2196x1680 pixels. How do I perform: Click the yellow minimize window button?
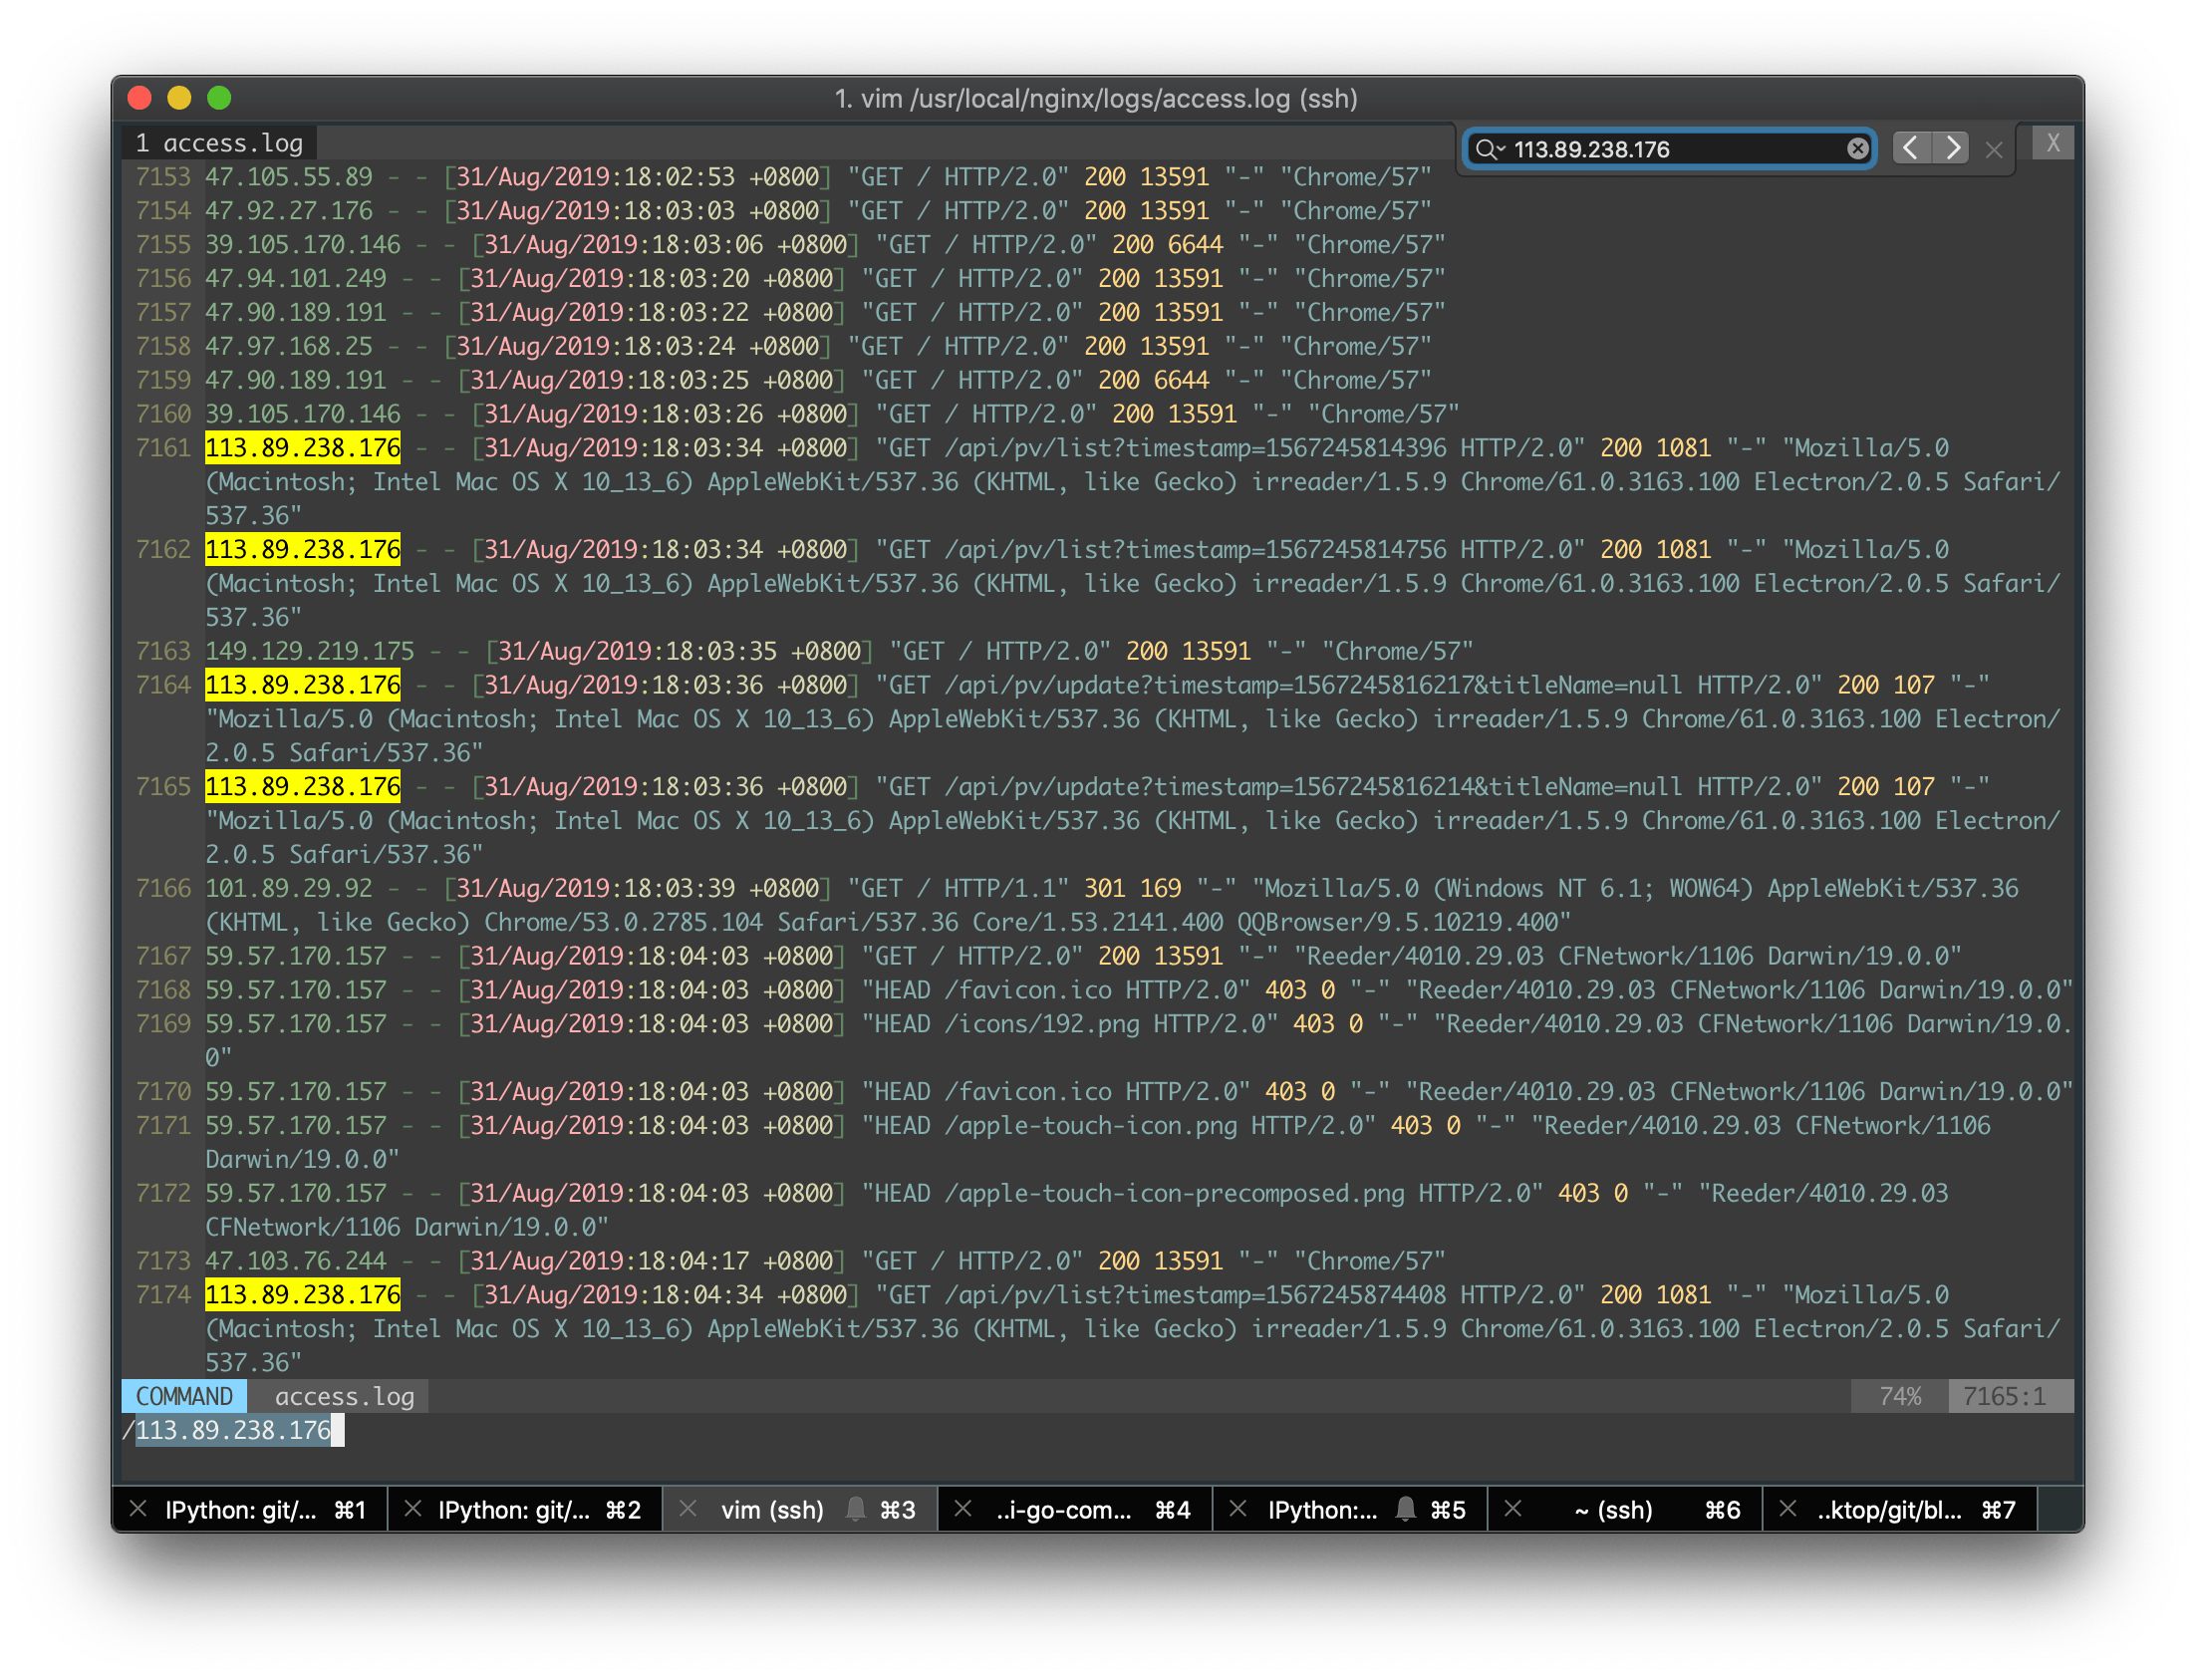point(179,98)
